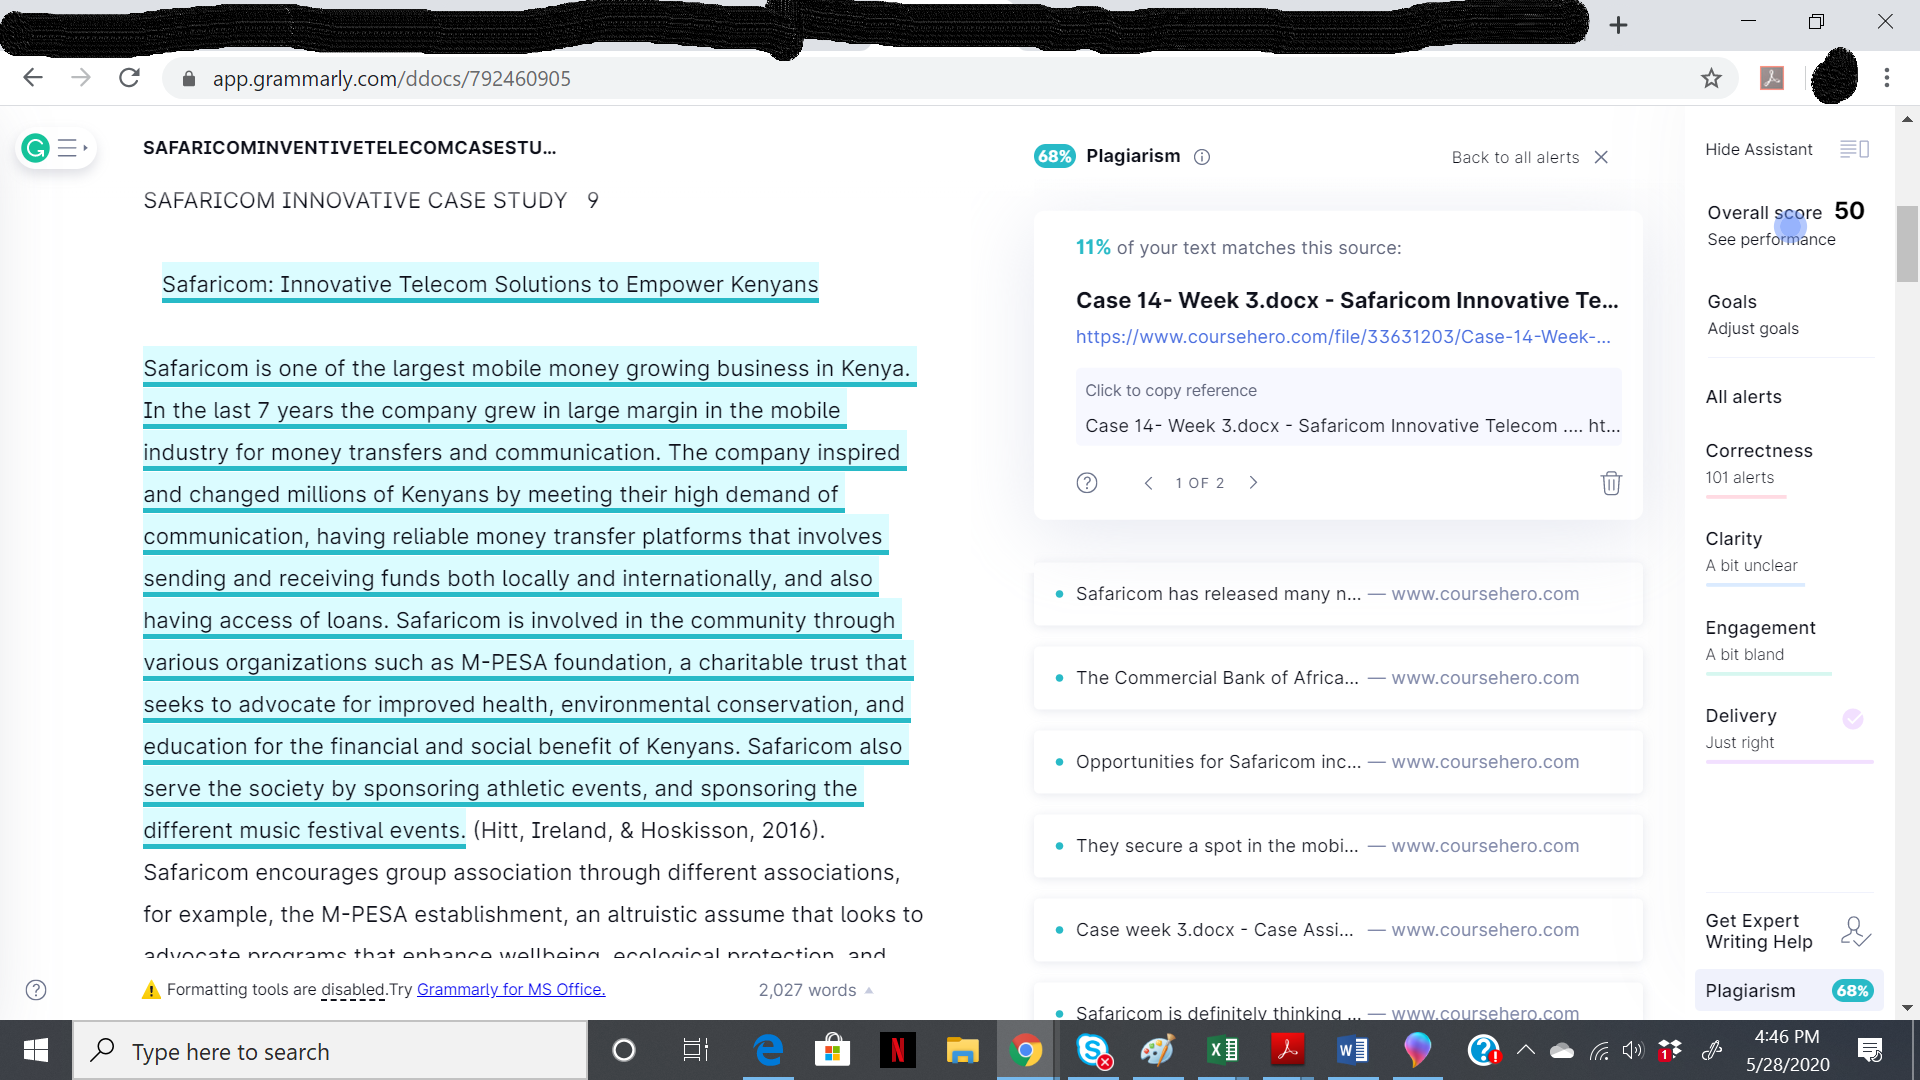Open the Adobe Acrobat extension icon

(1772, 78)
